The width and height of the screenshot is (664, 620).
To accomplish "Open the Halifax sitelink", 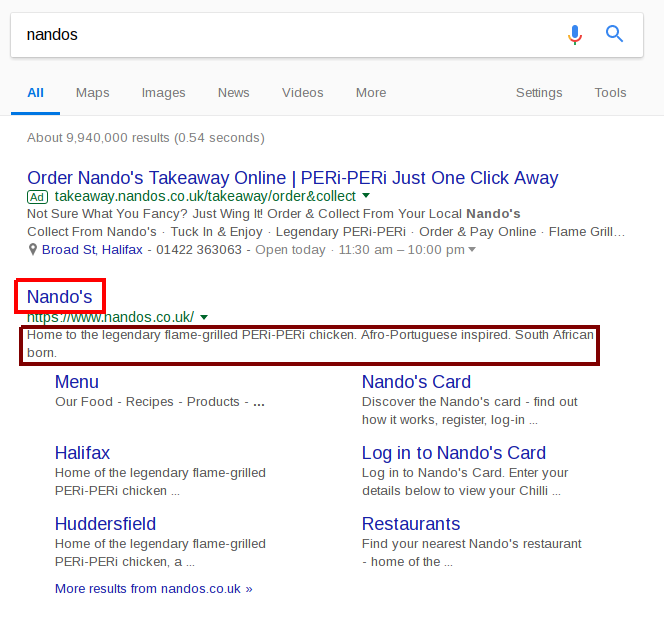I will pyautogui.click(x=82, y=453).
